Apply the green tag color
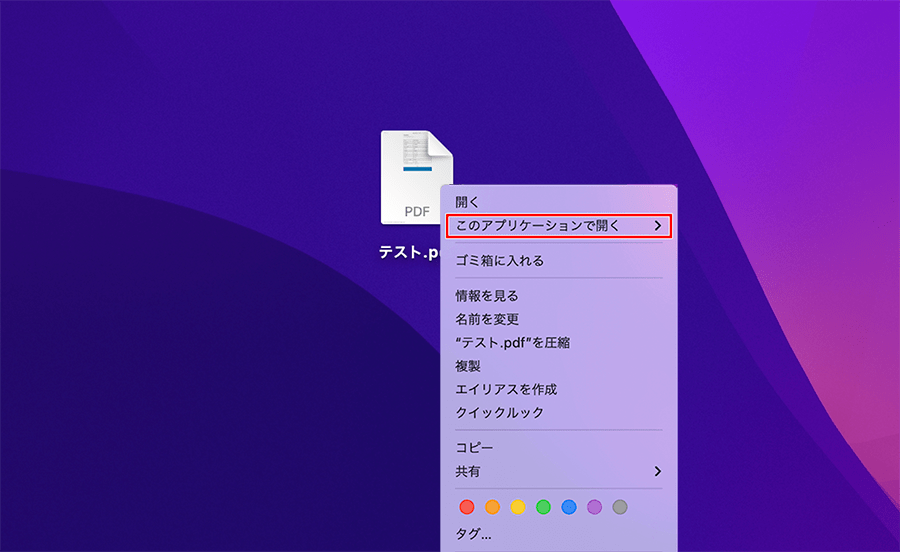Image resolution: width=900 pixels, height=552 pixels. click(x=544, y=507)
